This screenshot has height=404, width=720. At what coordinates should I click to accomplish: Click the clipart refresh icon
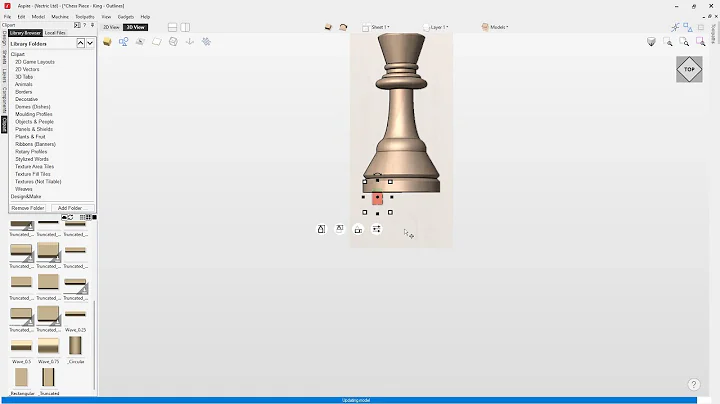(70, 218)
